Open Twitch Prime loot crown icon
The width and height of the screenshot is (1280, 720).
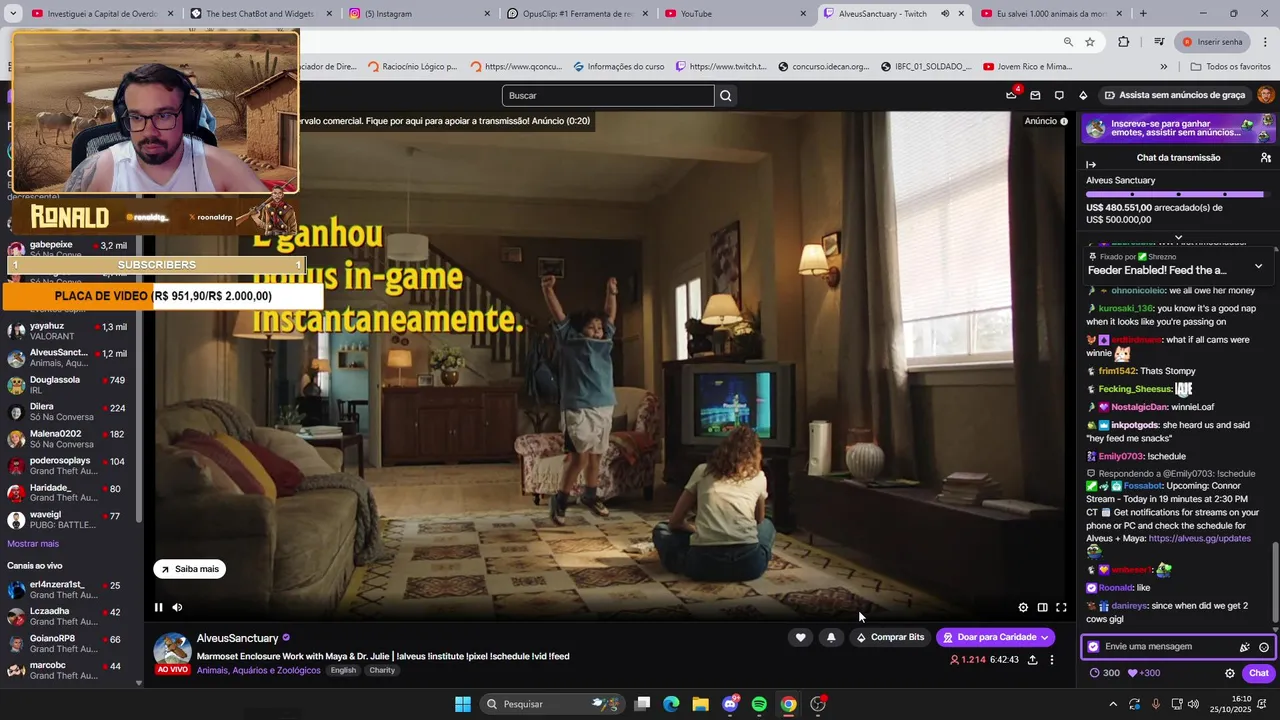1011,95
